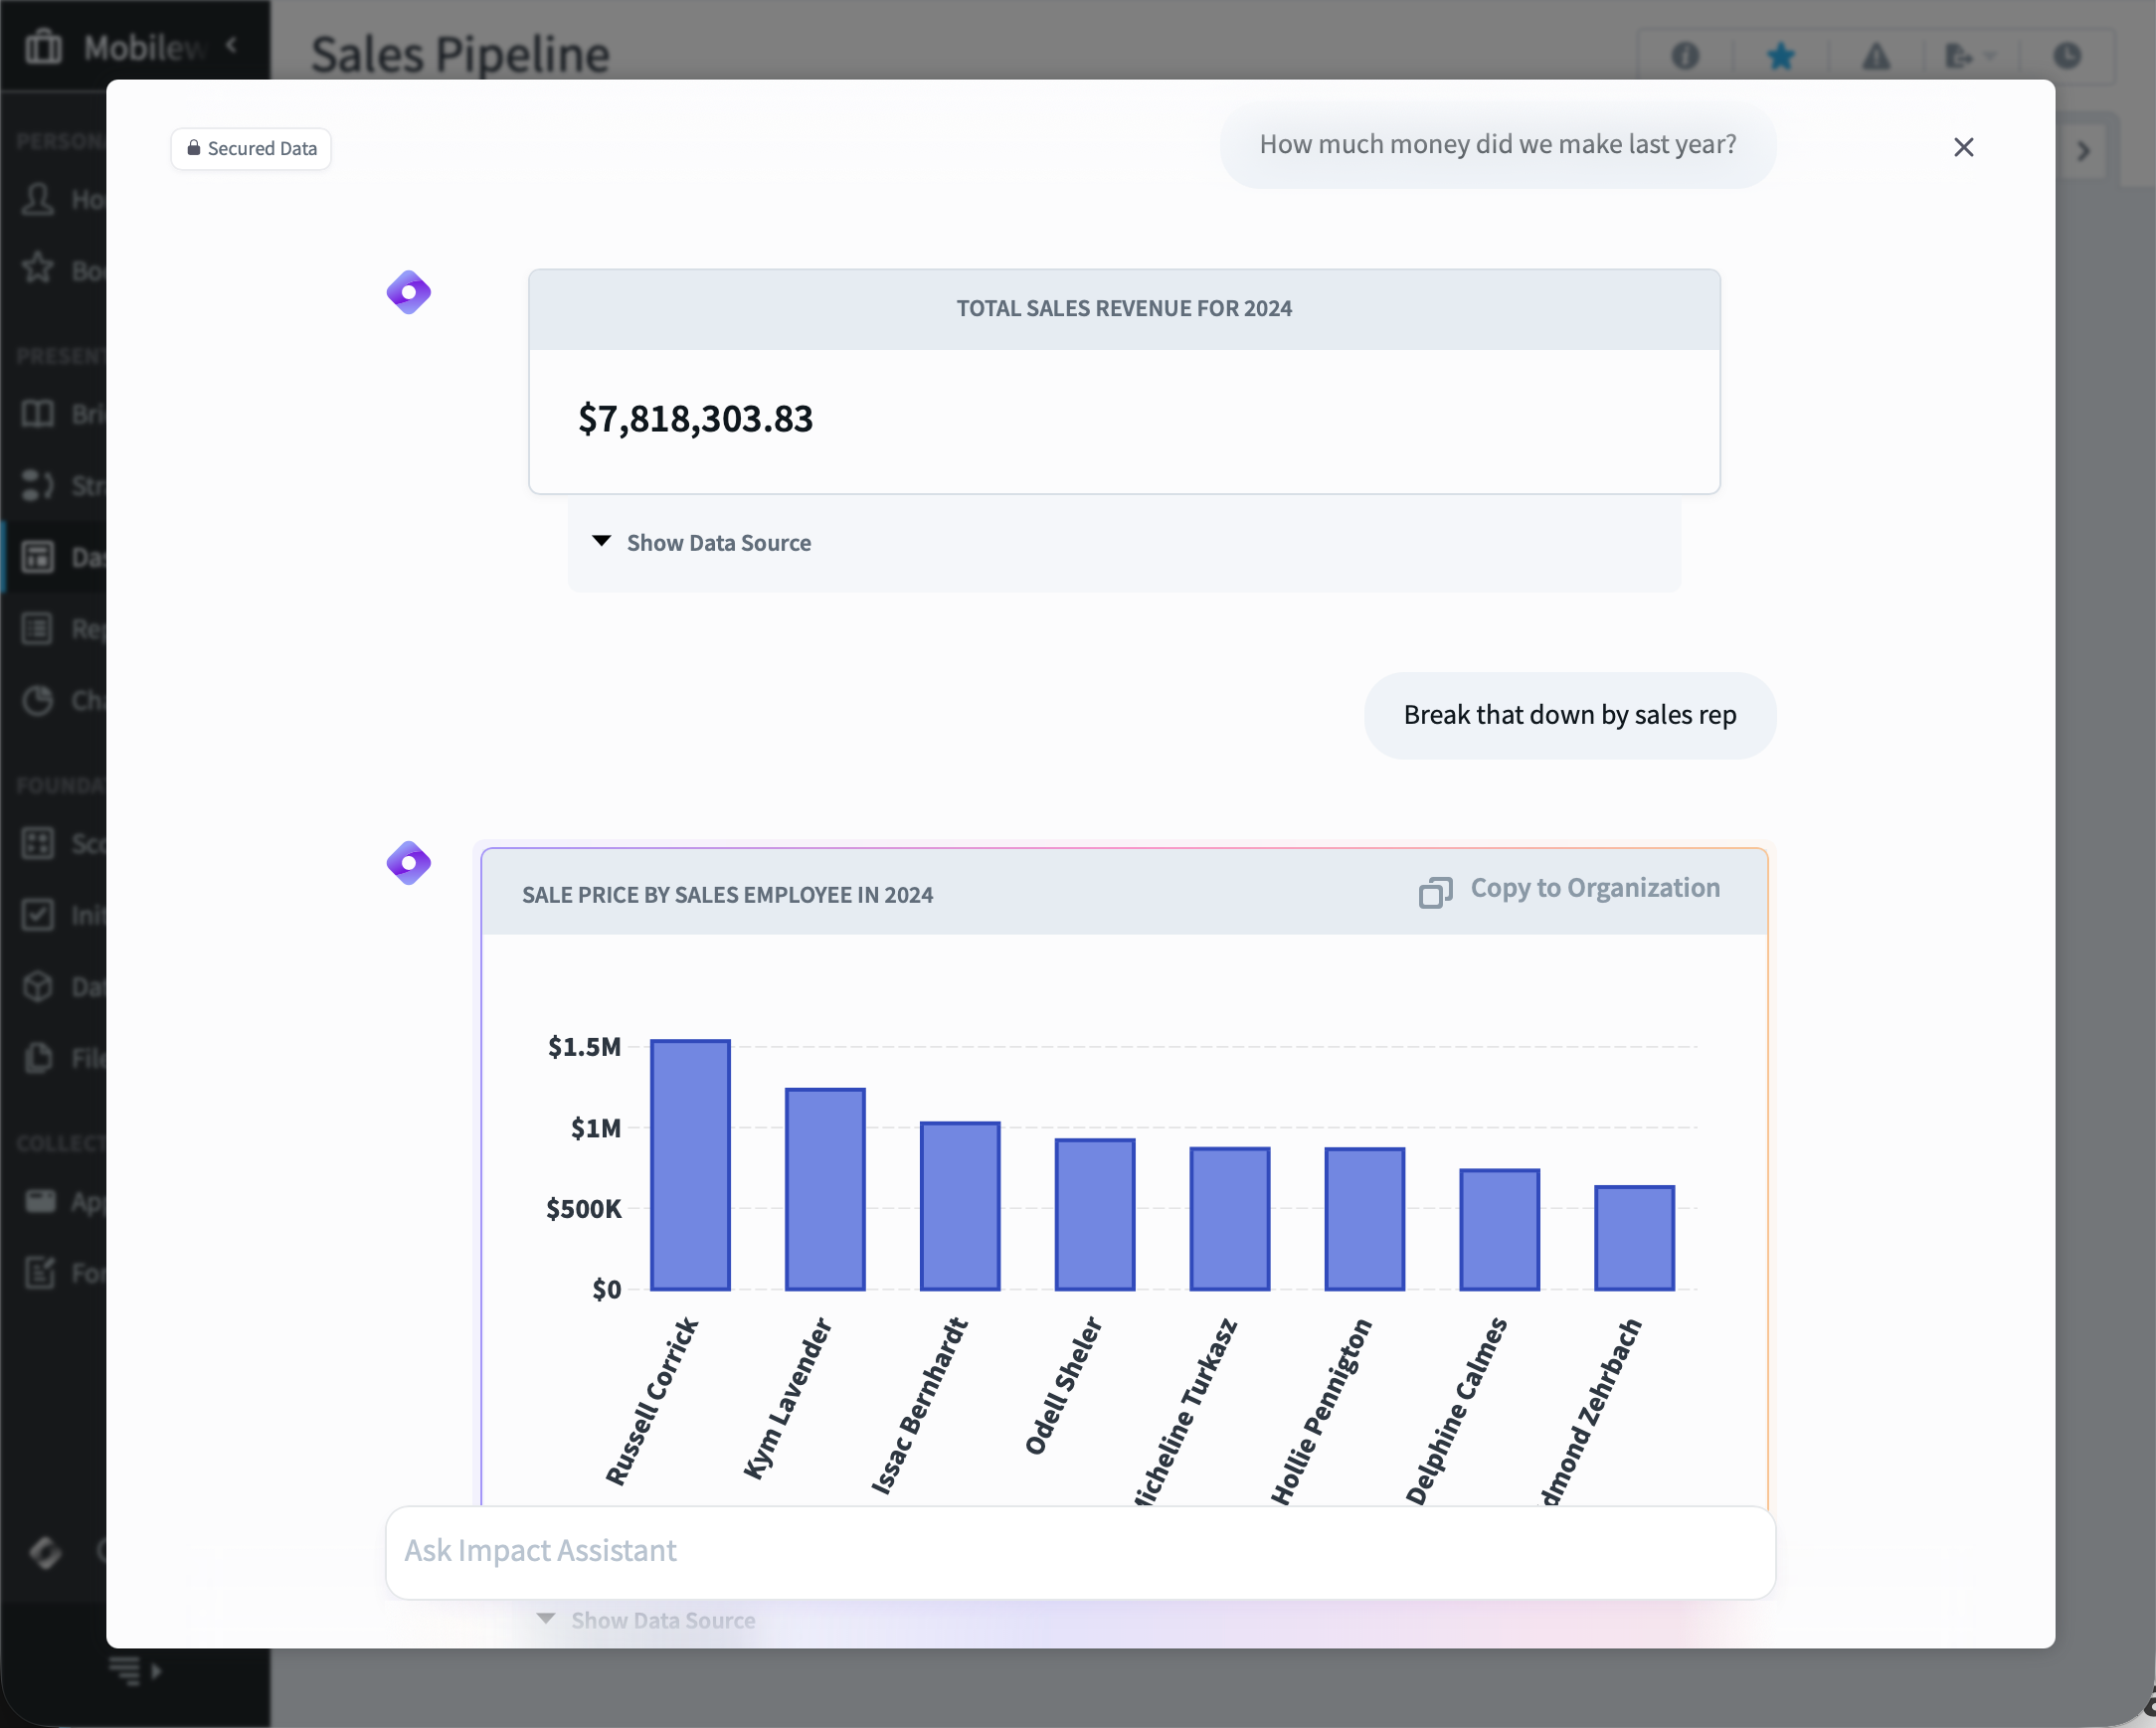Toggle the Initiatives checkbox icon in sidebar

[37, 915]
